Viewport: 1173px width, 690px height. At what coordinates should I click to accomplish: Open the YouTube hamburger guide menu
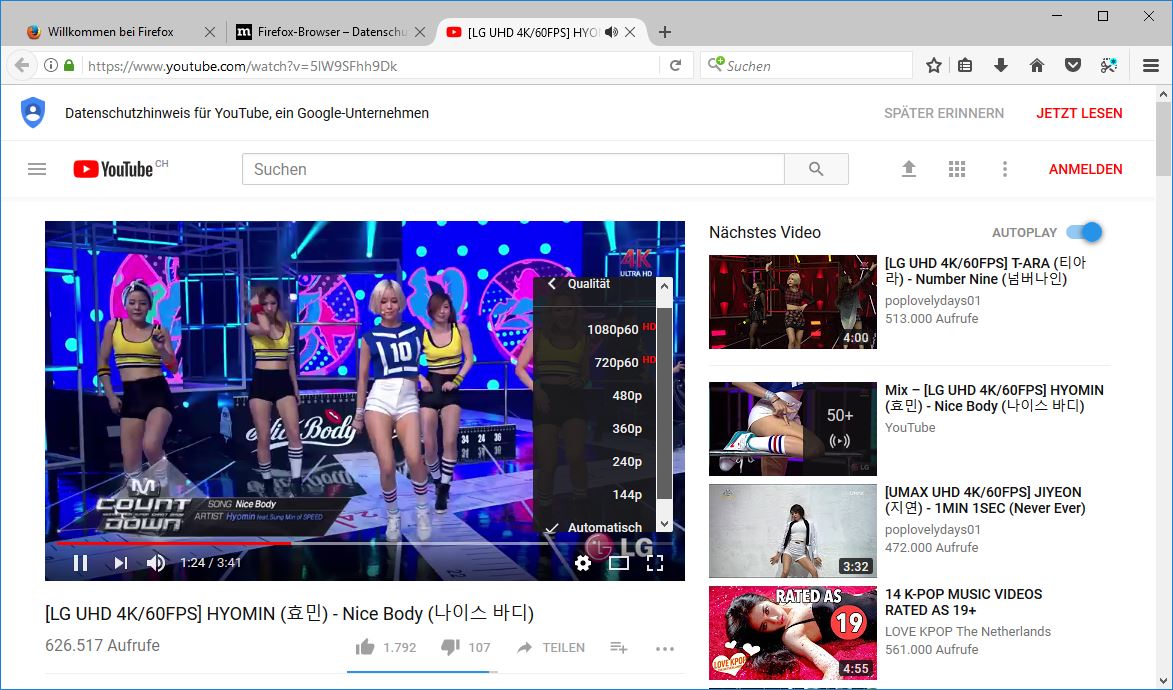tap(37, 169)
